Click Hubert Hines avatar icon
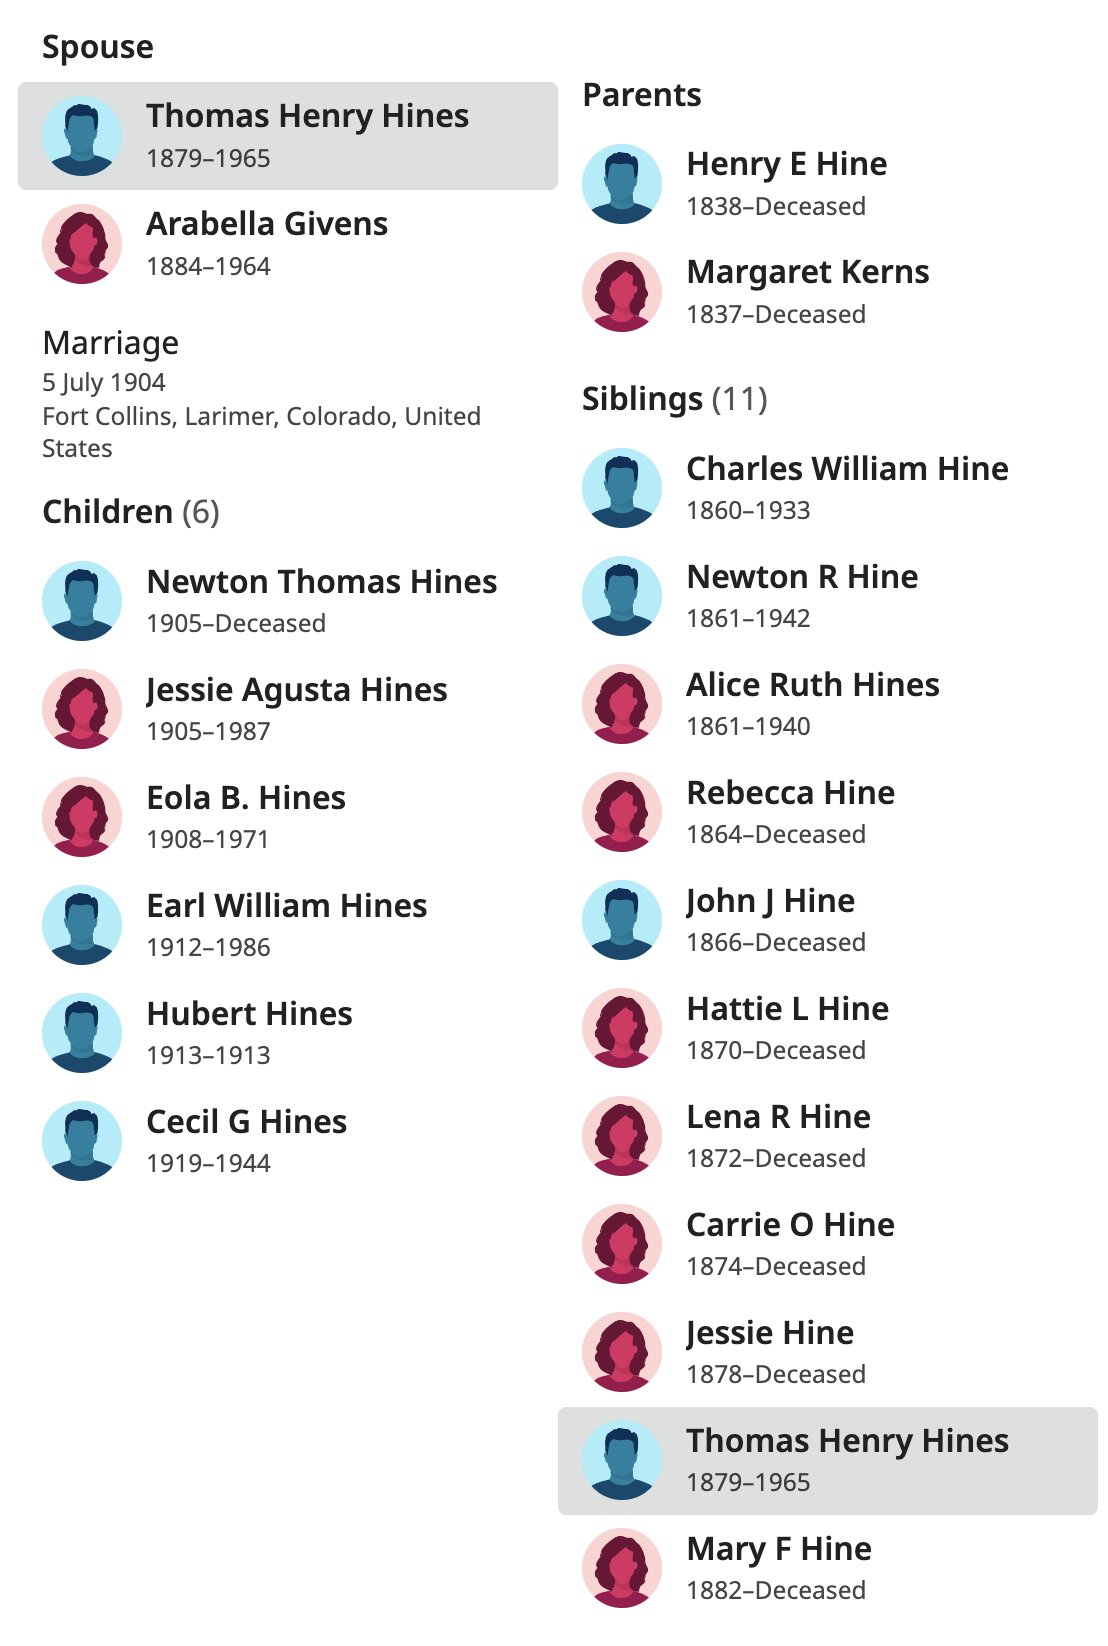 coord(82,1033)
